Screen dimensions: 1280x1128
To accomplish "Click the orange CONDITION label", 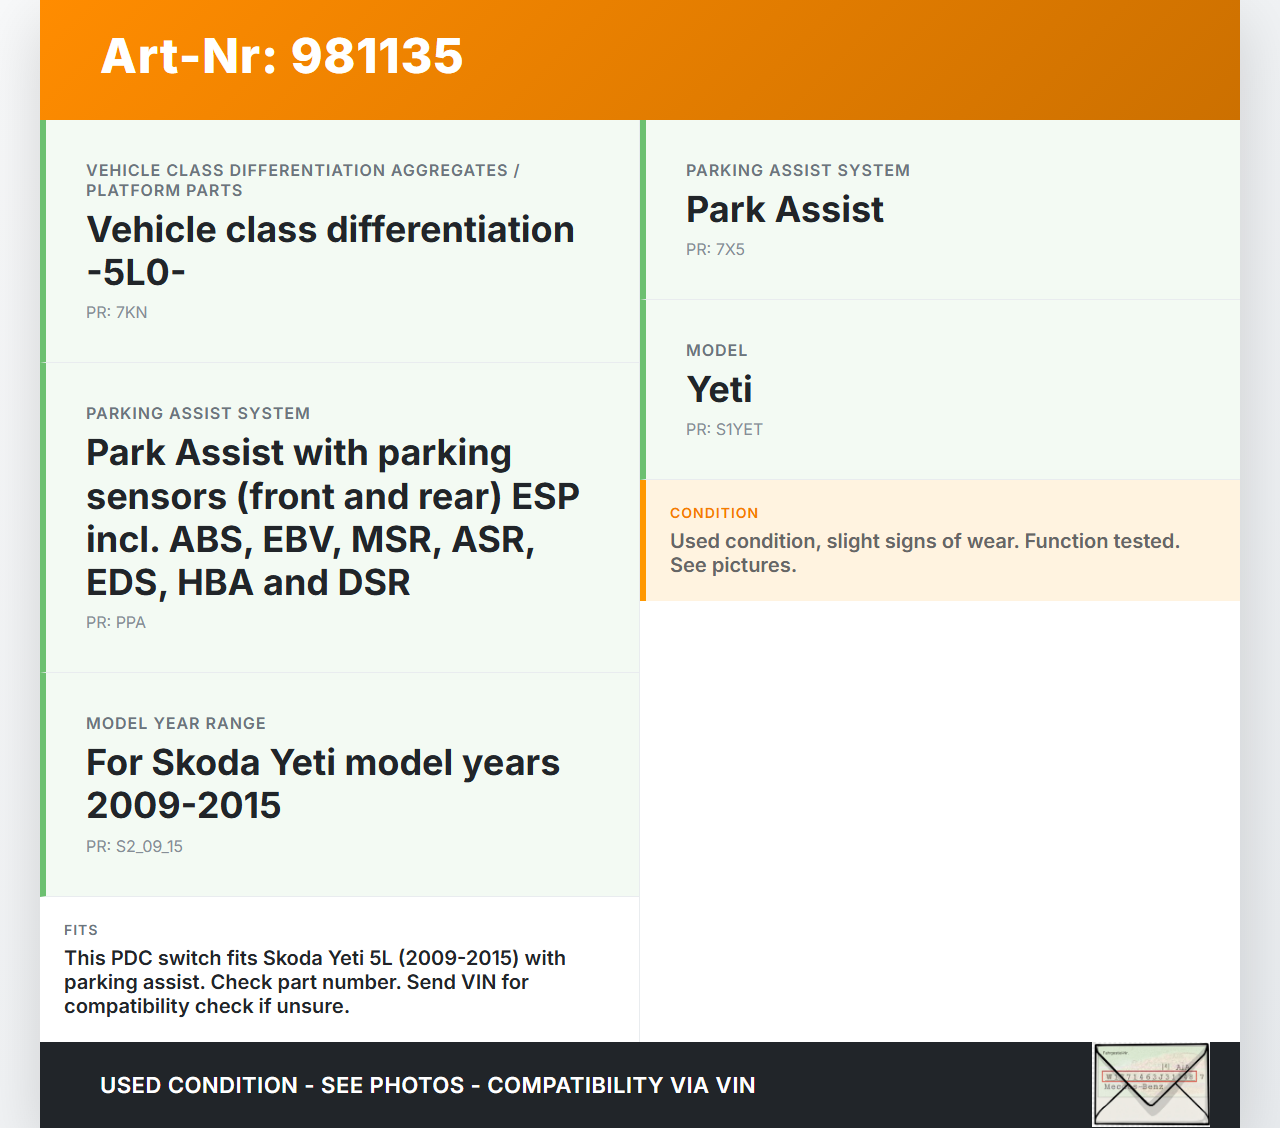I will click(714, 513).
